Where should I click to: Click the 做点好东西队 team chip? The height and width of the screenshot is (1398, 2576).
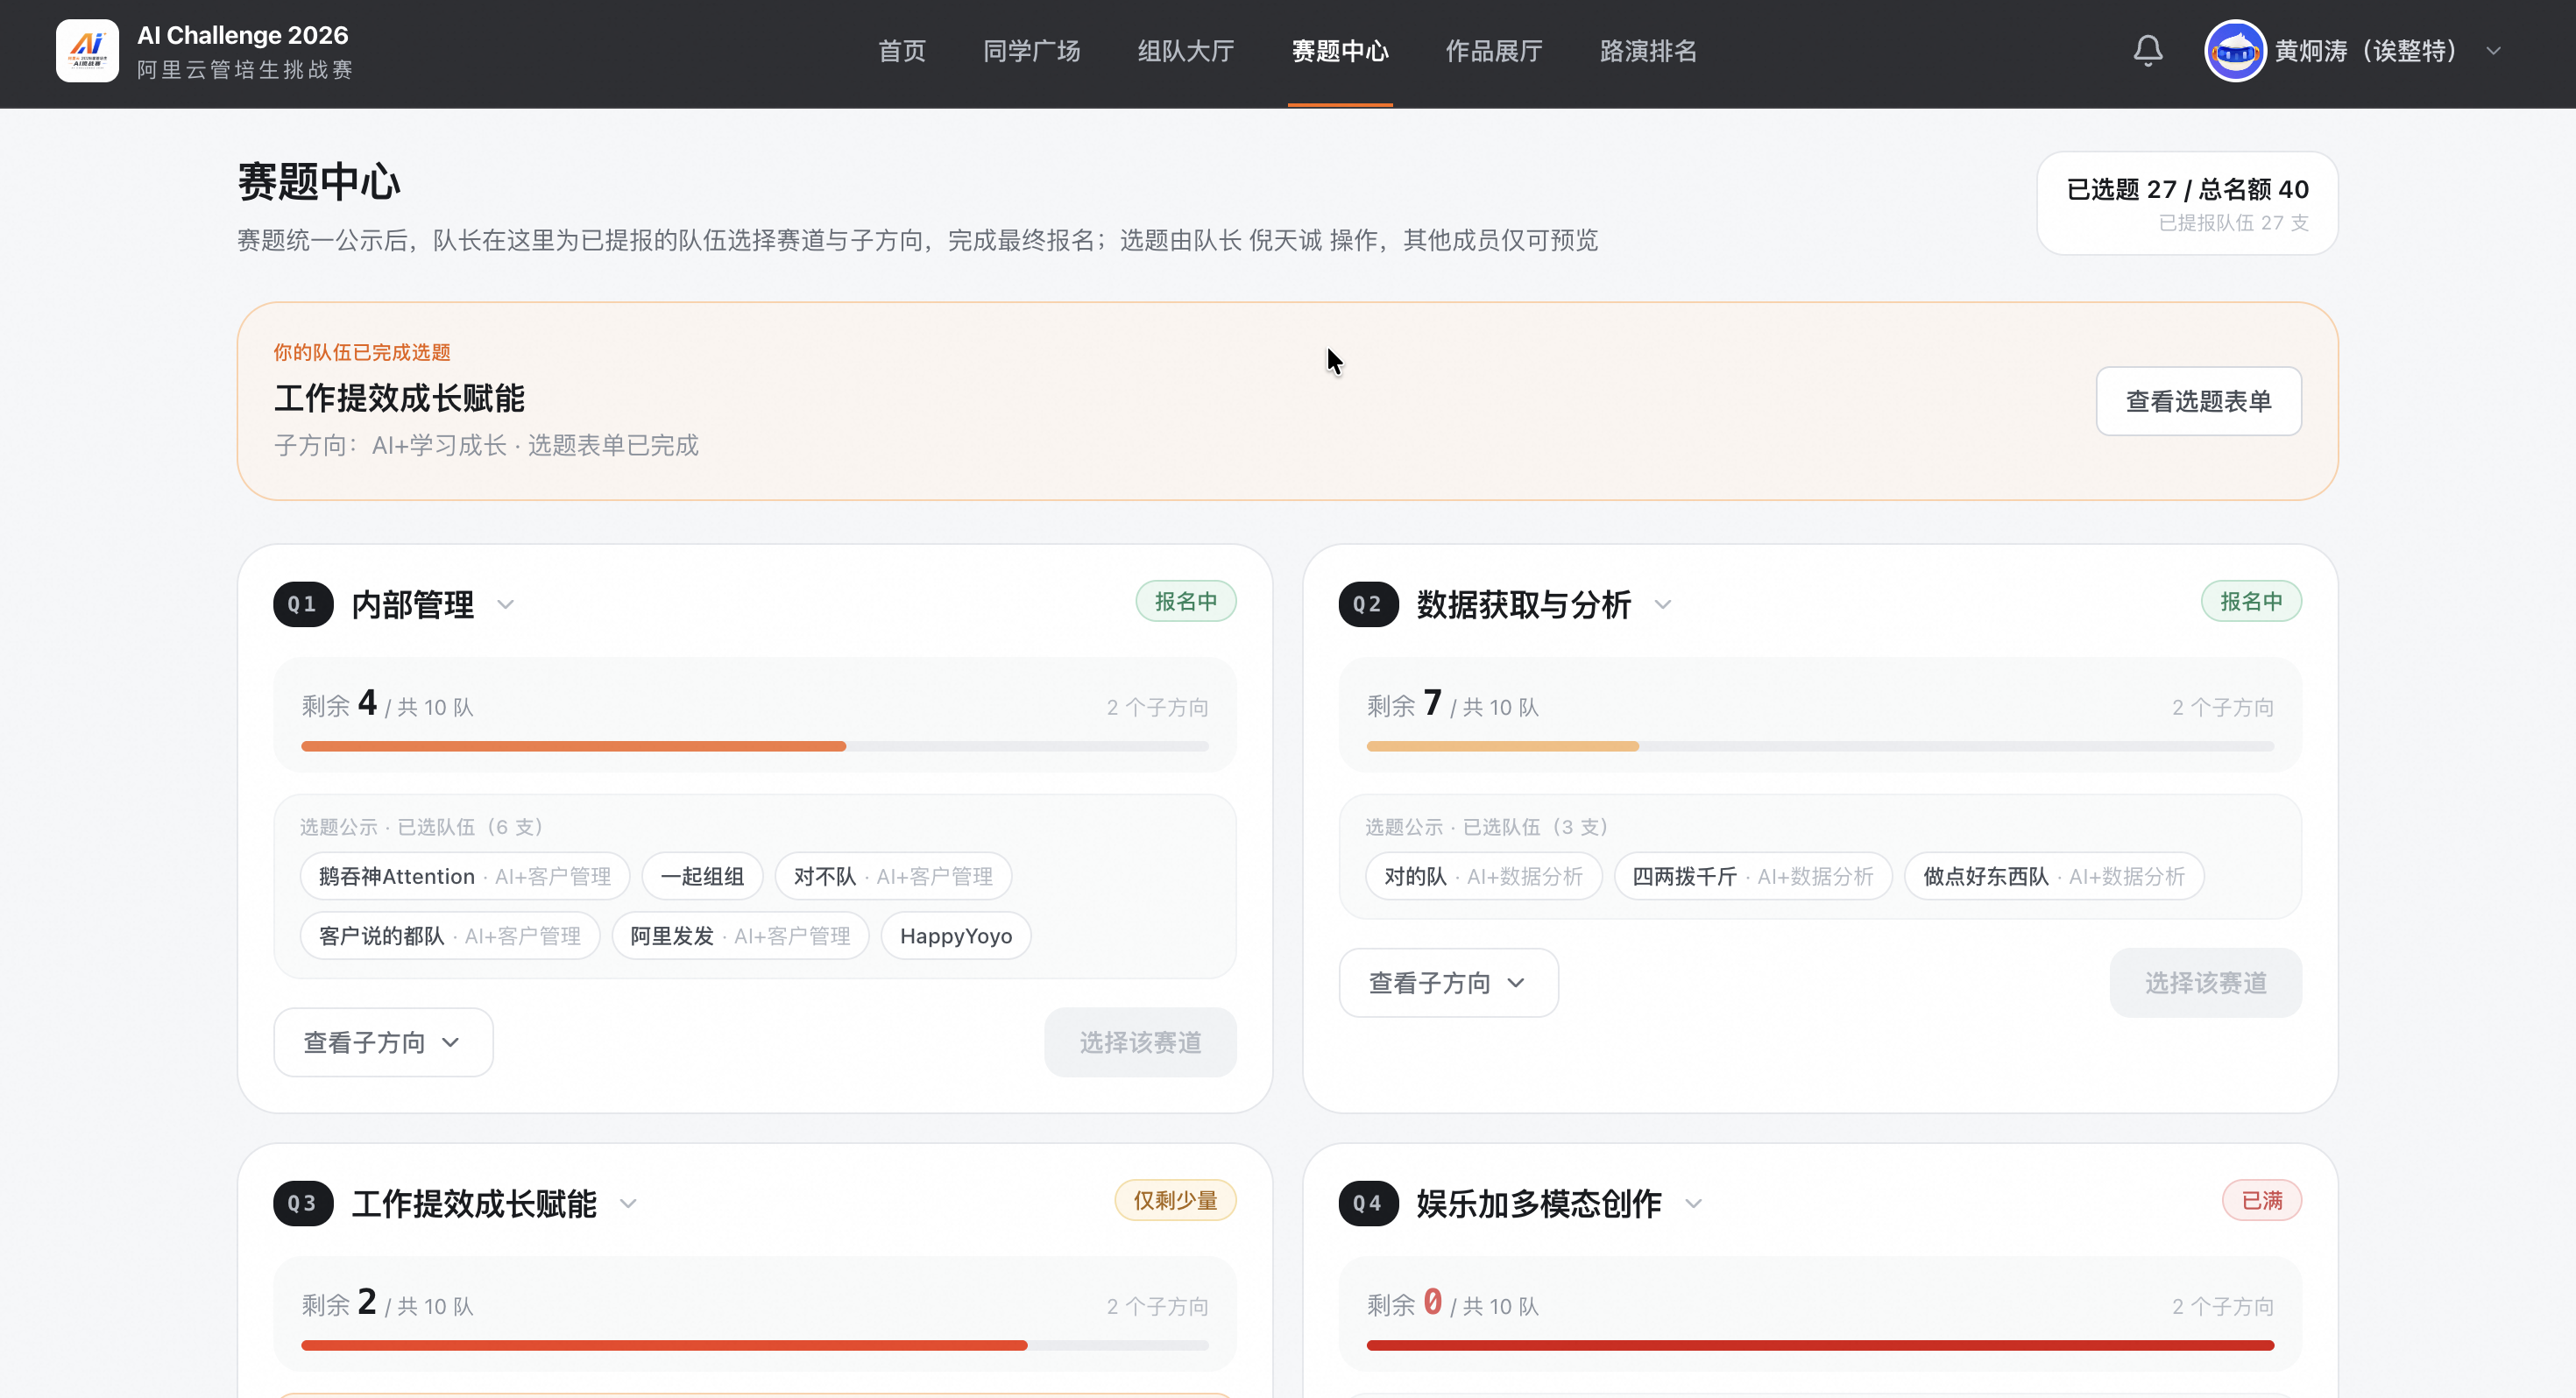(2054, 877)
